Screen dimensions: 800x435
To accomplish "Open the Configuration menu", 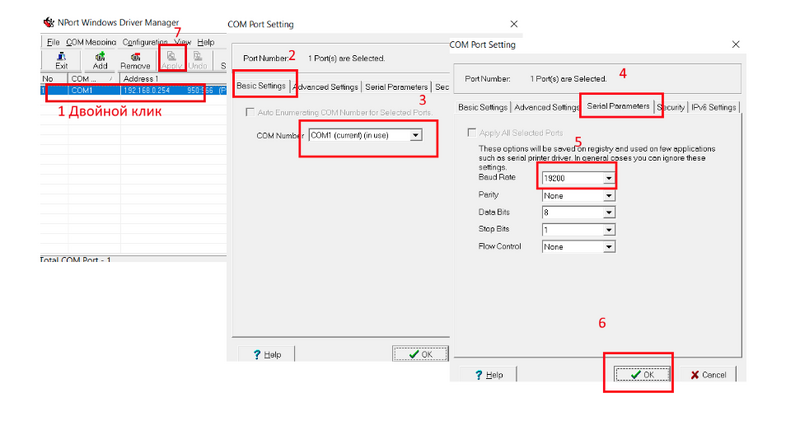I will point(145,42).
